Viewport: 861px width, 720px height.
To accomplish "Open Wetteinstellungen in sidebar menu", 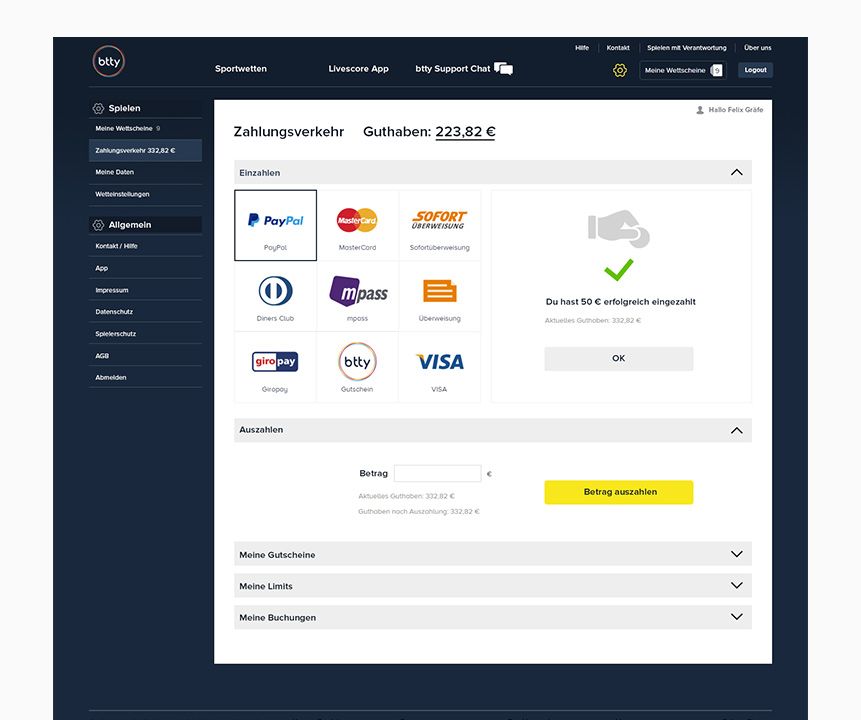I will [123, 194].
